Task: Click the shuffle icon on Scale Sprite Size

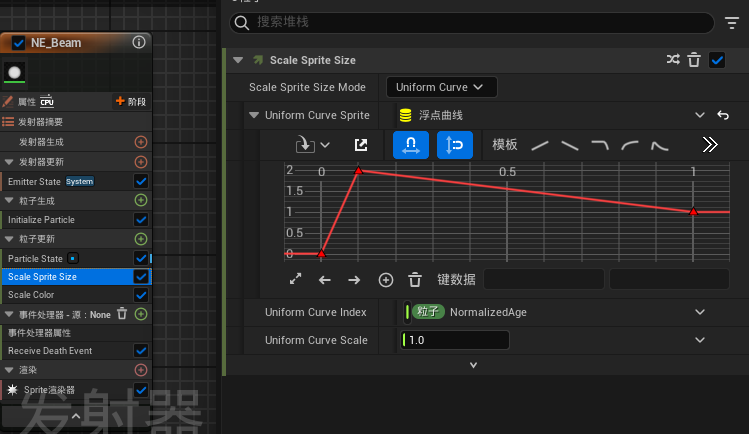Action: [x=673, y=60]
